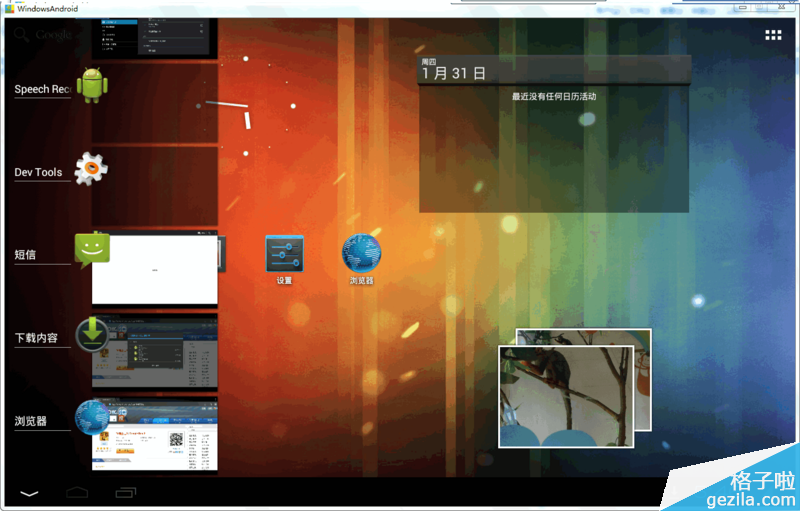Select the Speech Recorder android icon in recents
The height and width of the screenshot is (511, 800).
click(x=92, y=85)
